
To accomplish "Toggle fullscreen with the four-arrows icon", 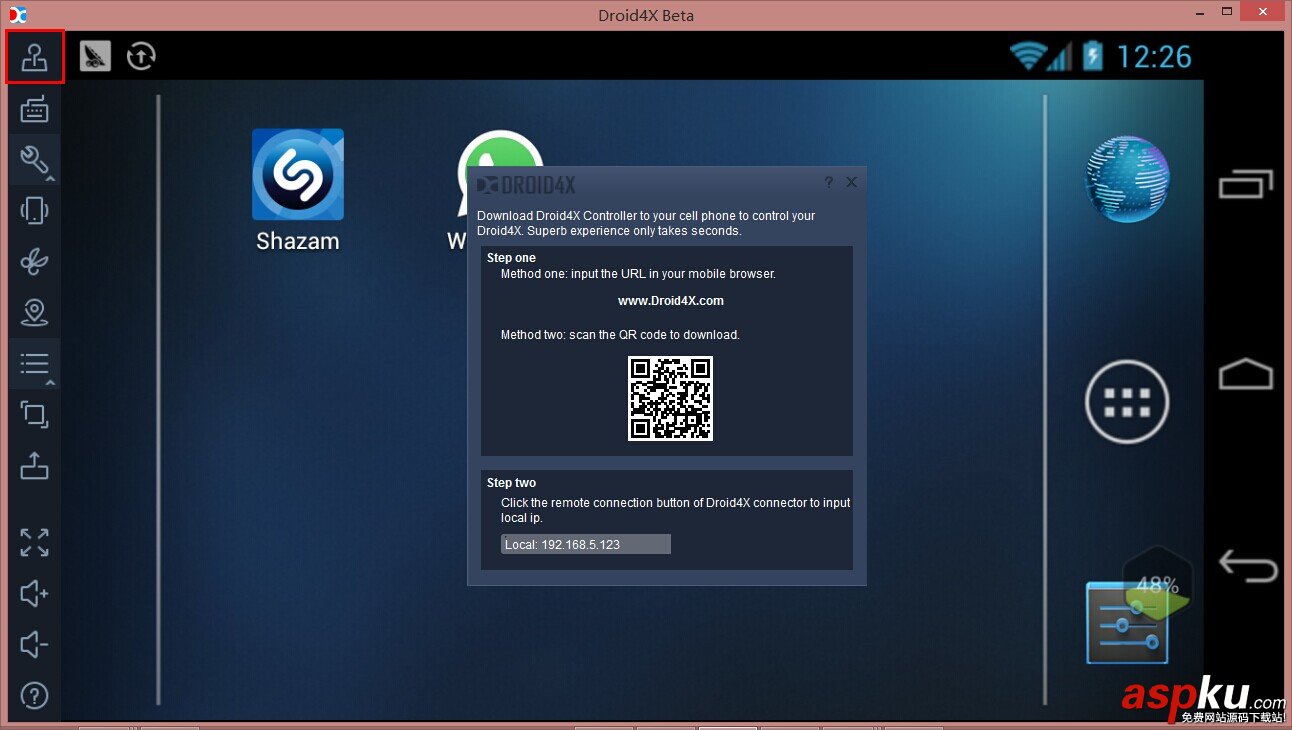I will pyautogui.click(x=35, y=542).
